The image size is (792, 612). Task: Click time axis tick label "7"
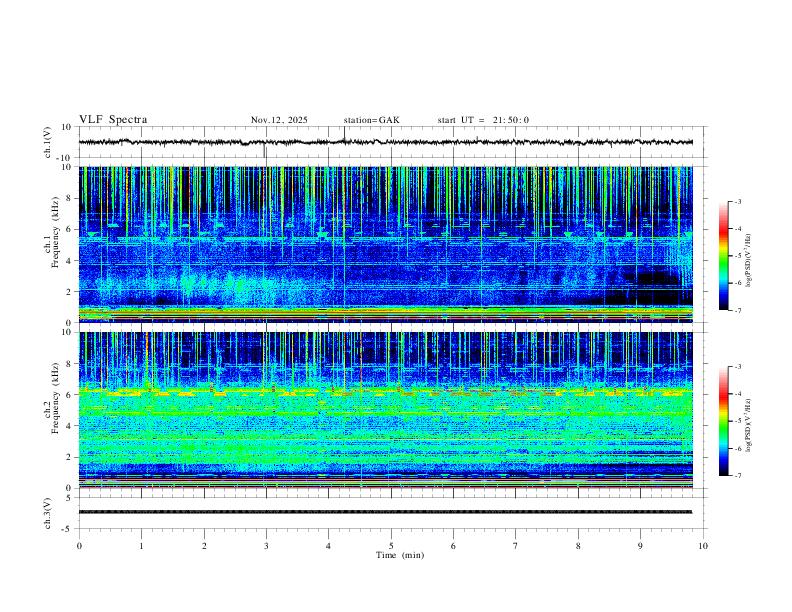click(x=516, y=546)
